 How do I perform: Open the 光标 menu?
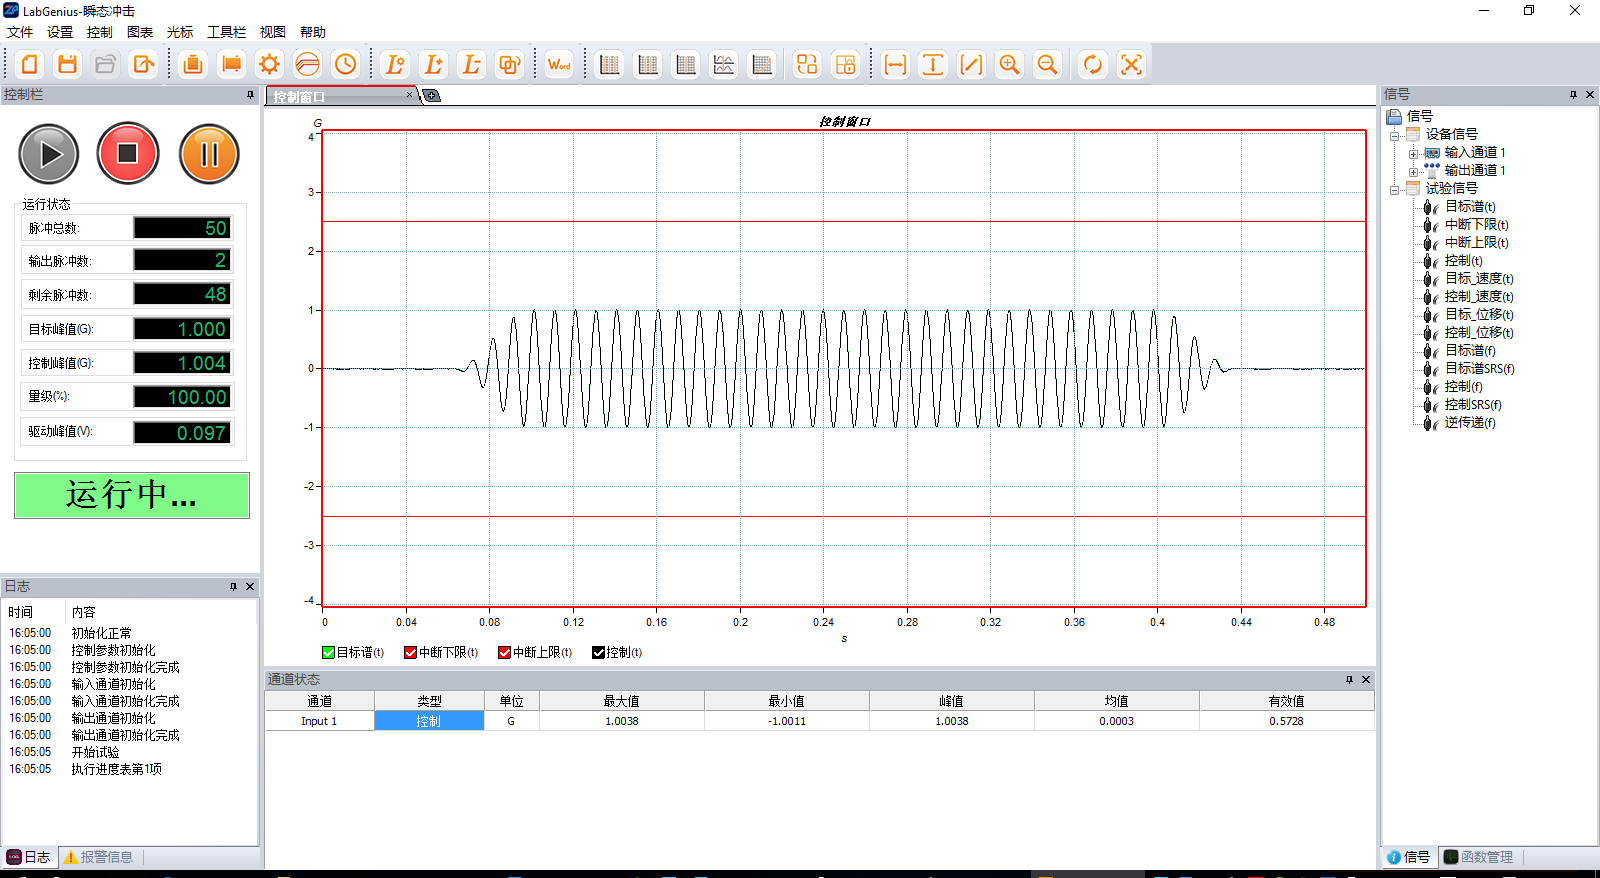point(180,32)
